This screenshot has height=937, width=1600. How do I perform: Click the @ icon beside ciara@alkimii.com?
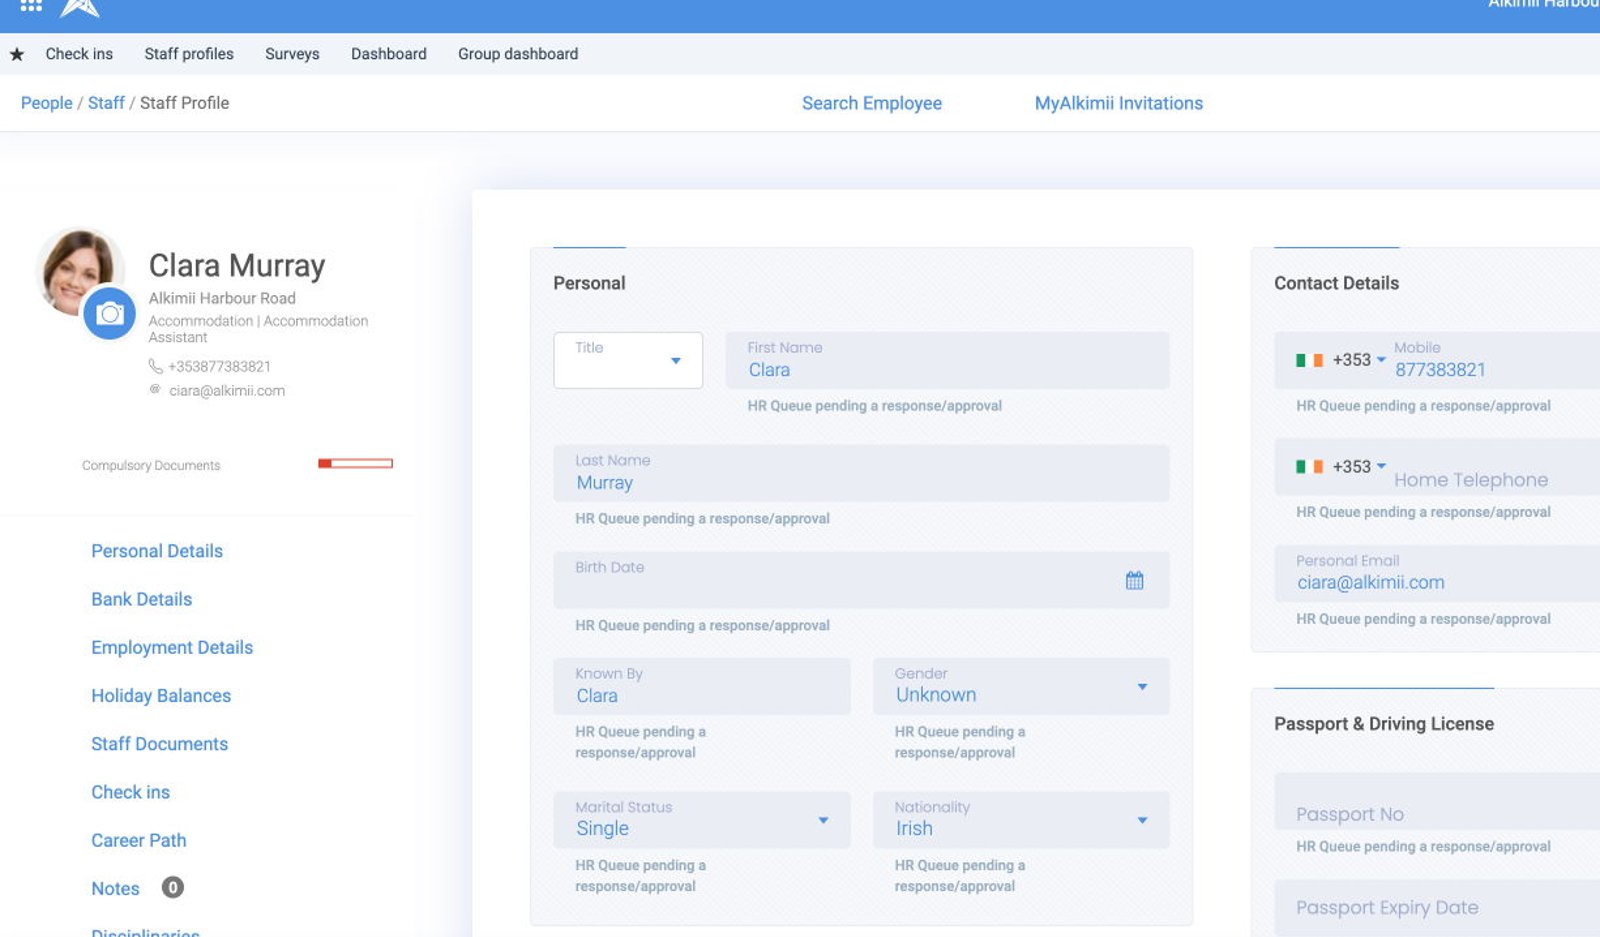click(155, 389)
